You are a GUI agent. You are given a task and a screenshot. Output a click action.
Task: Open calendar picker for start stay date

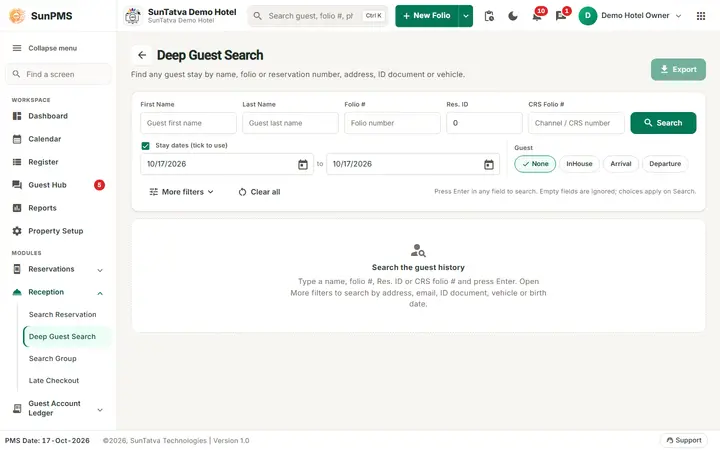click(303, 164)
